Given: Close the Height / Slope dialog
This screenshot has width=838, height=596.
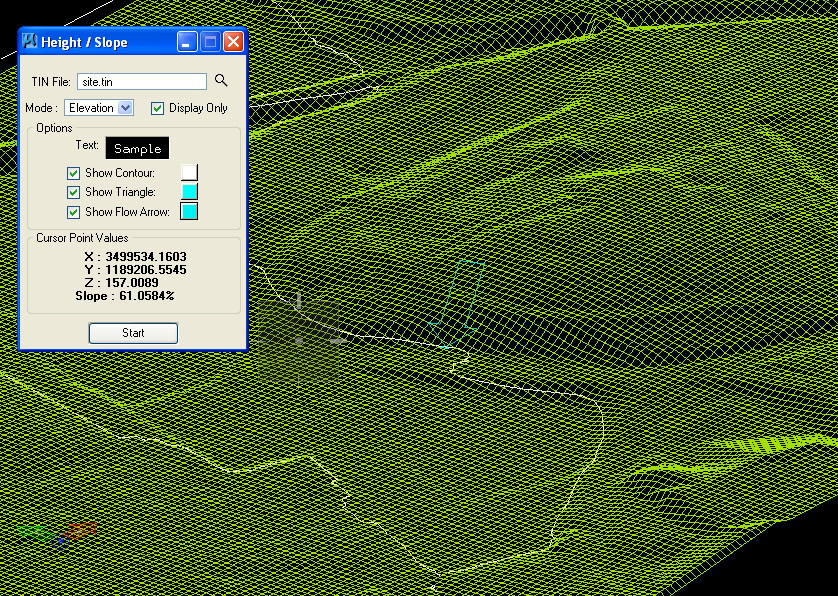Looking at the screenshot, I should pos(234,42).
